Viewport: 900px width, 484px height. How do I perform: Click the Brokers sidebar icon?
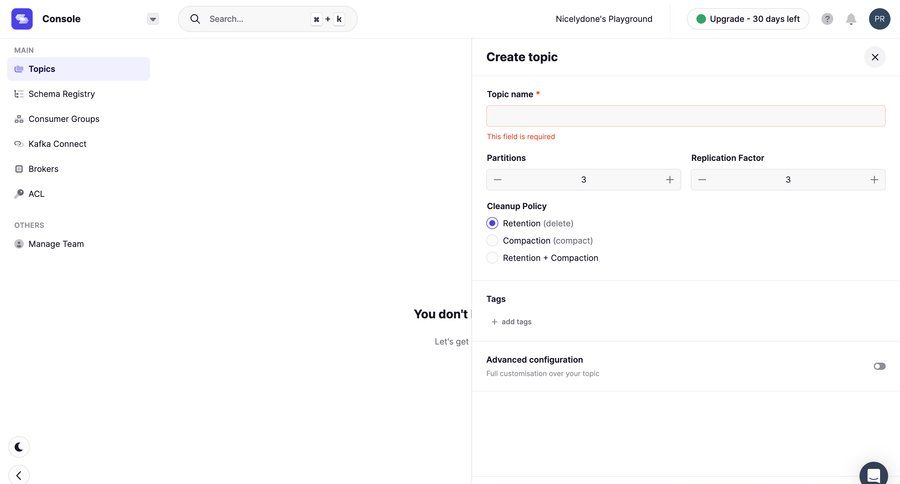19,169
